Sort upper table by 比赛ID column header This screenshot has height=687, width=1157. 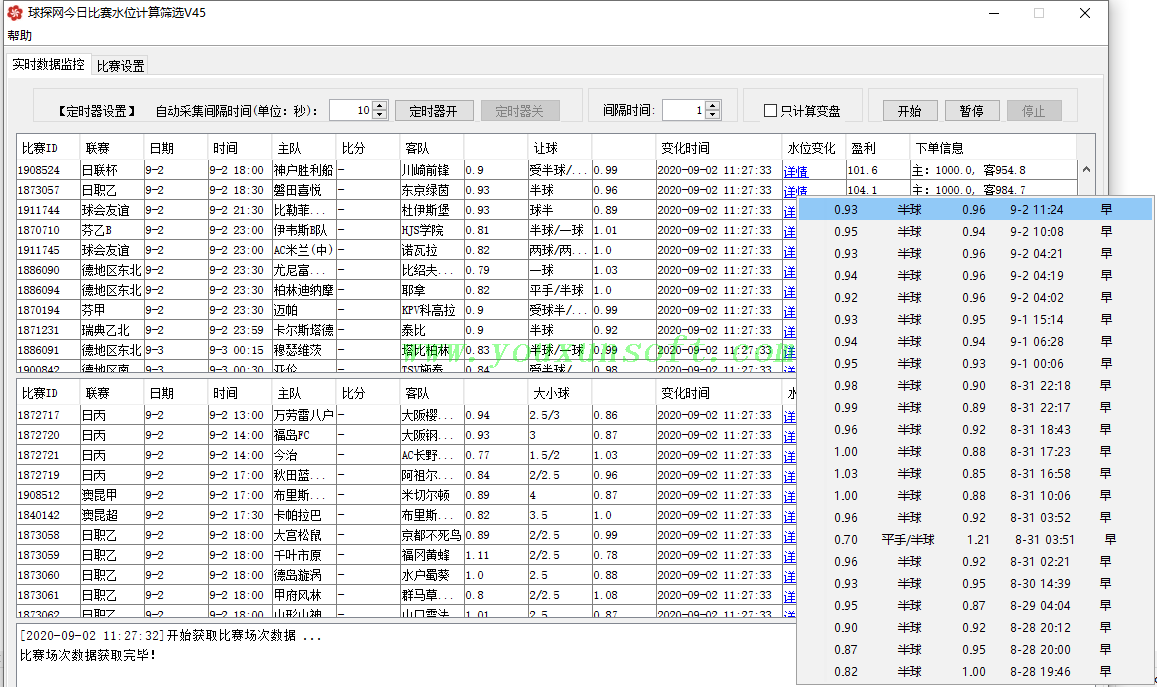click(48, 148)
